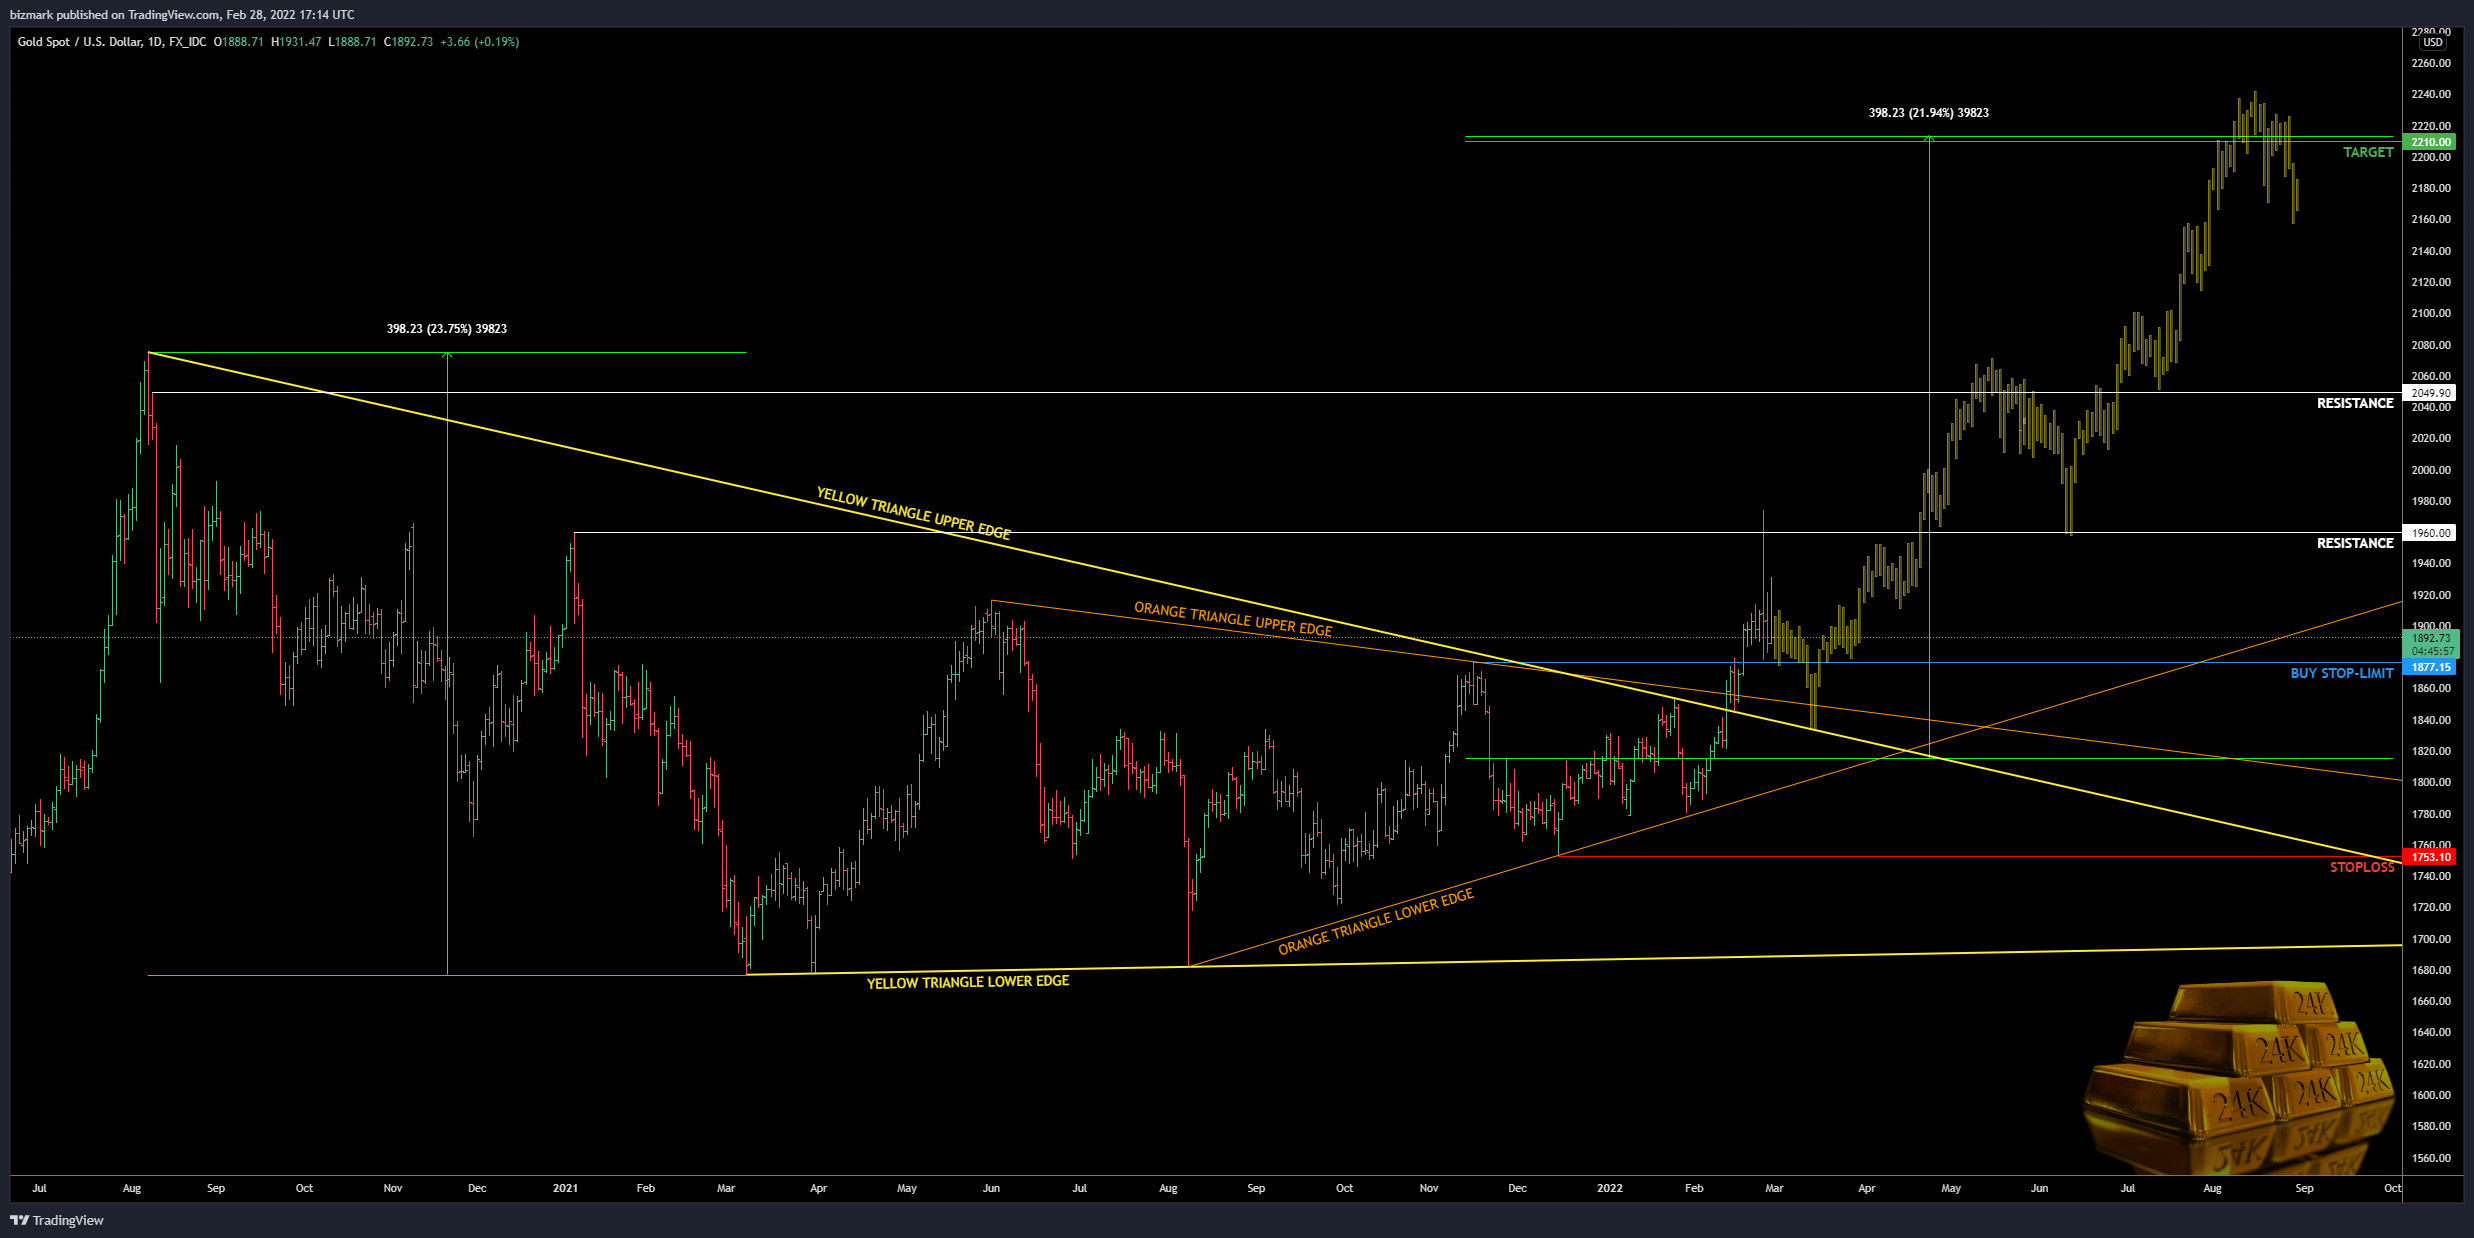
Task: Click the YELLOW TRIANGLE LOWER EDGE label
Action: pyautogui.click(x=967, y=982)
